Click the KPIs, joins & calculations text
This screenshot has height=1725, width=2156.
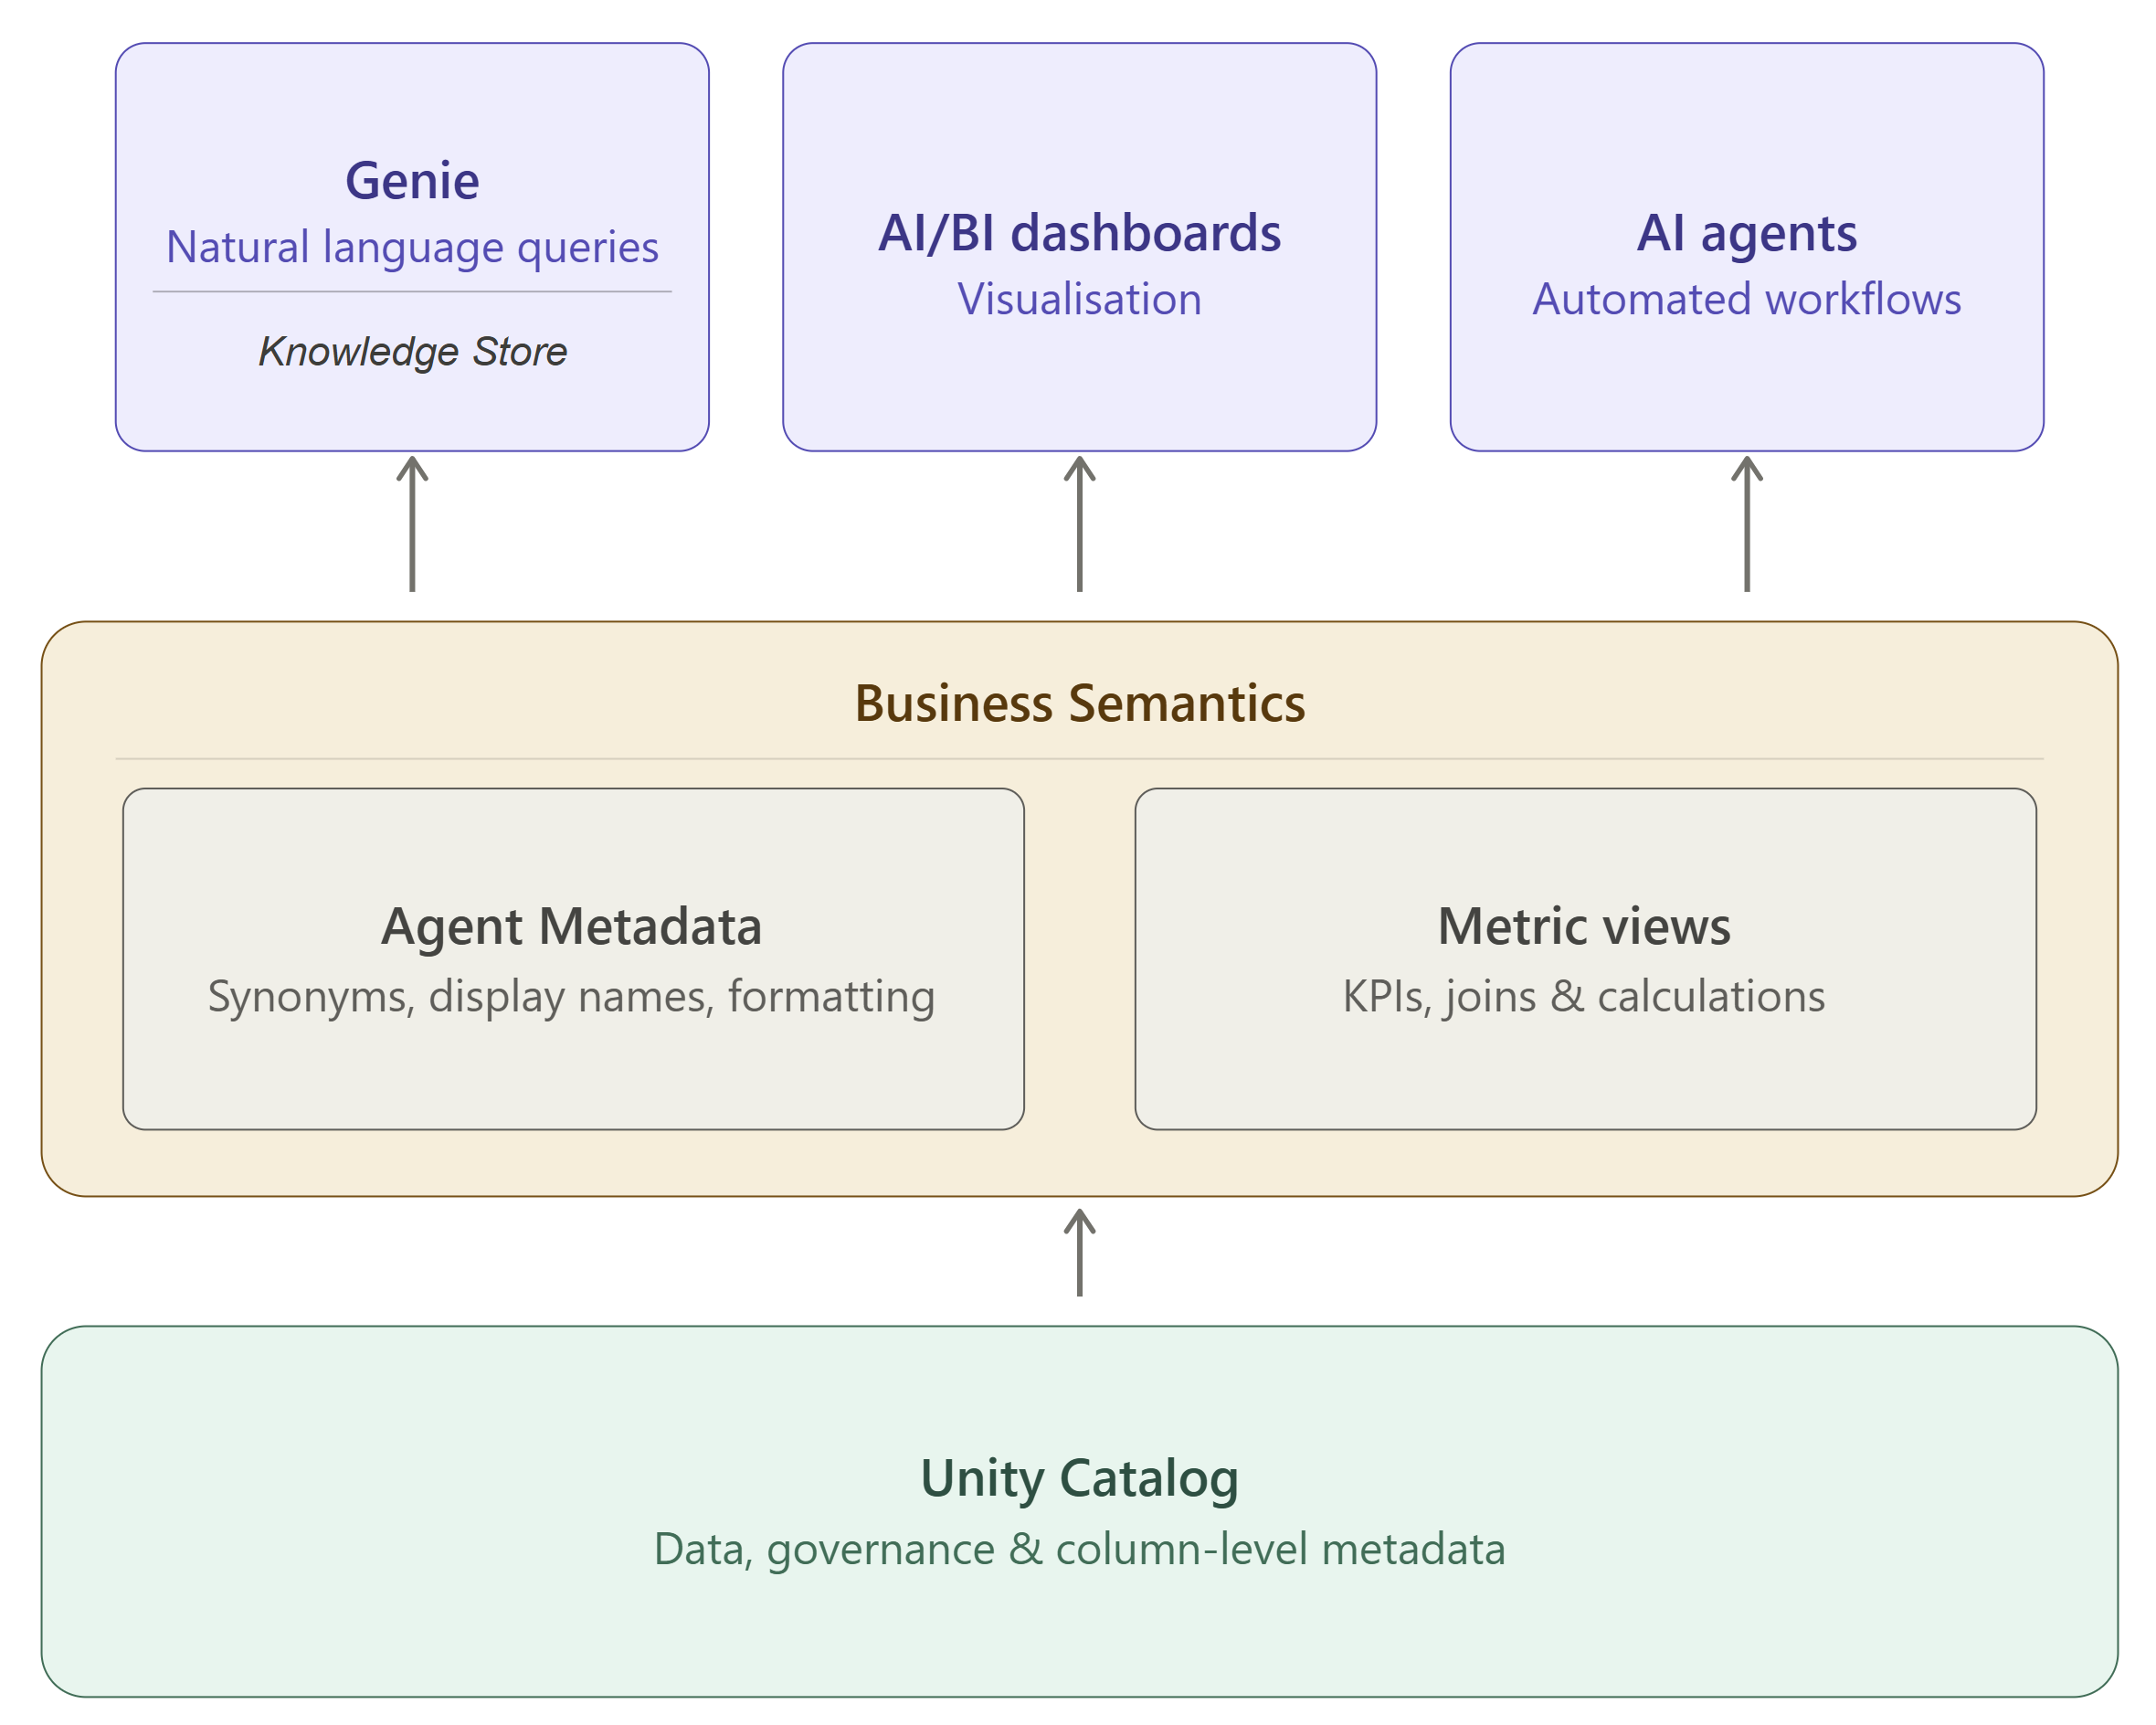click(1584, 996)
